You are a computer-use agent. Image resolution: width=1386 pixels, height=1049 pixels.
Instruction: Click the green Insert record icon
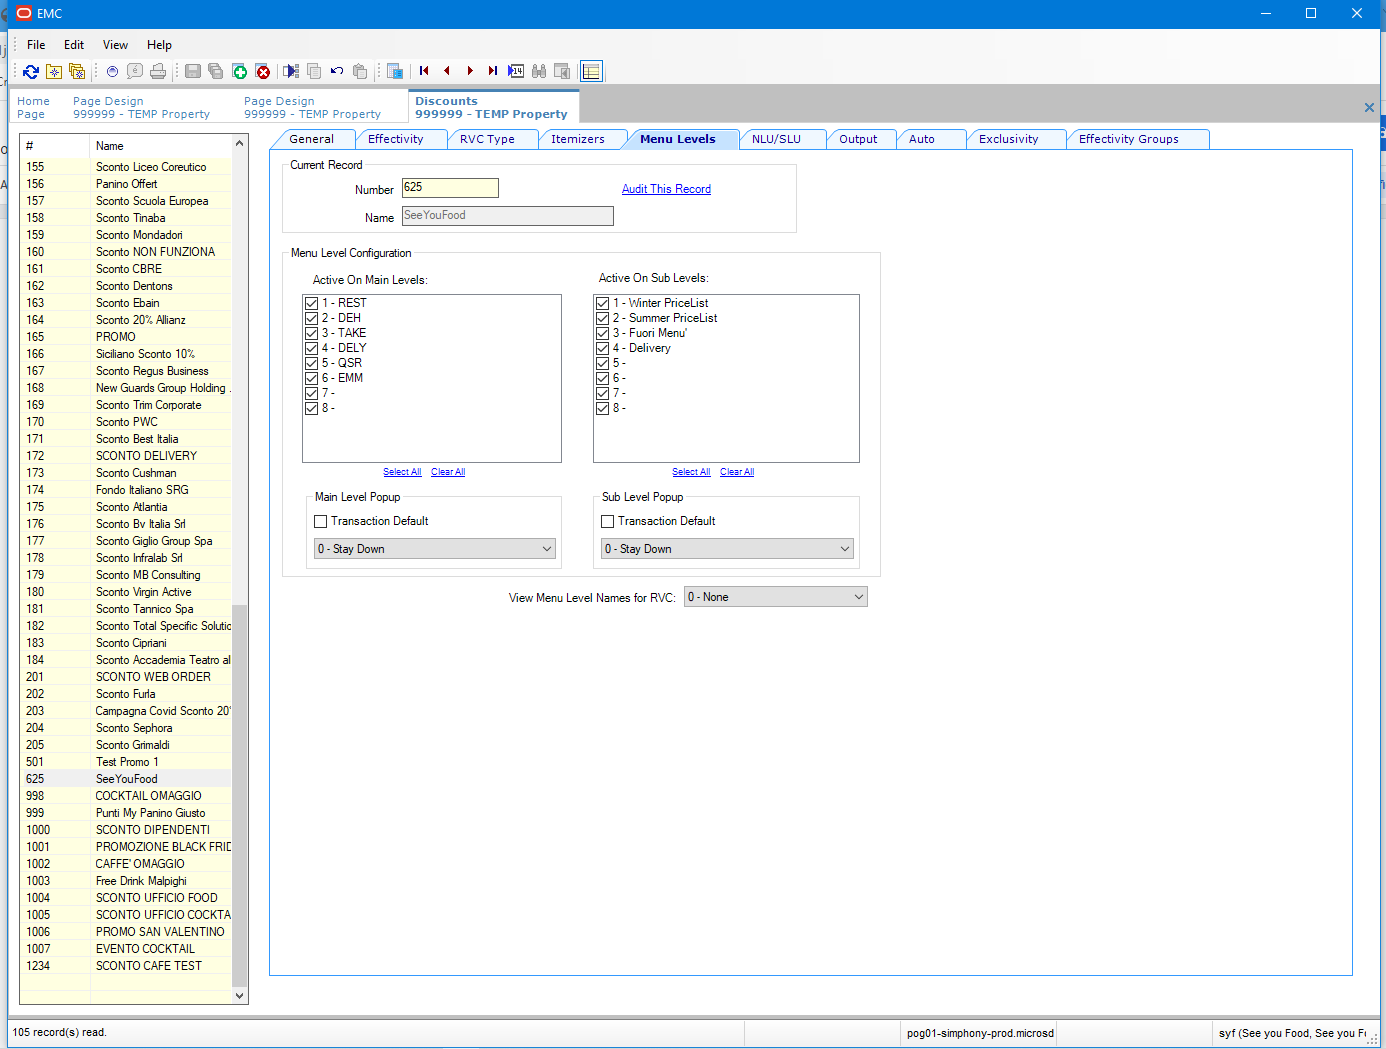(x=240, y=72)
